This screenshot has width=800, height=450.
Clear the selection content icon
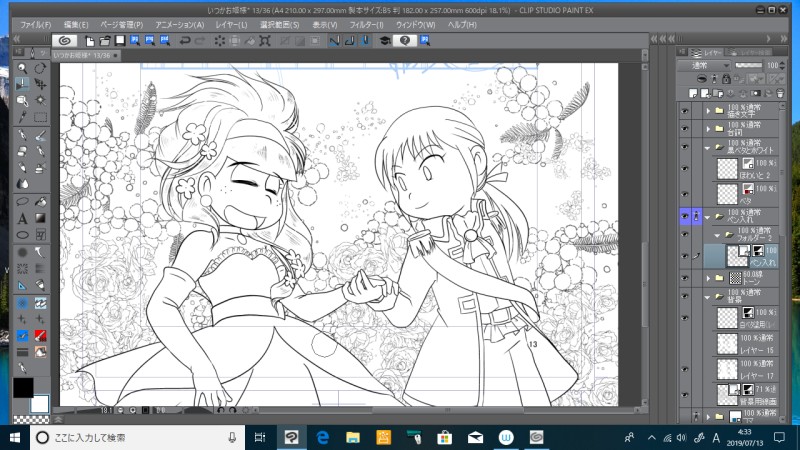219,41
